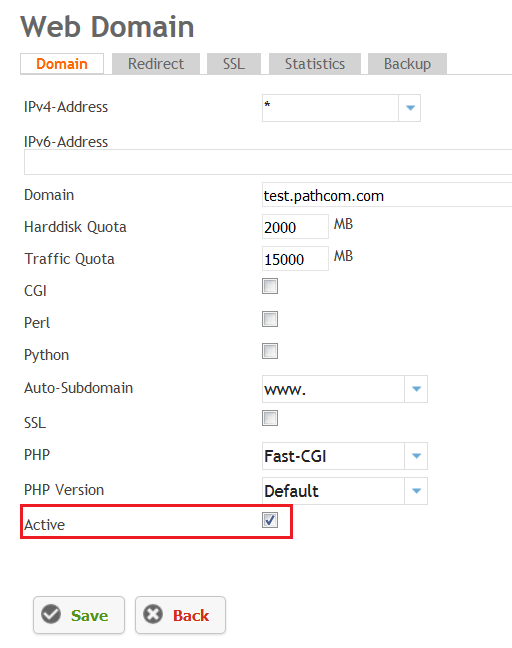512x648 pixels.
Task: Click the X icon on Back button
Action: (x=153, y=615)
